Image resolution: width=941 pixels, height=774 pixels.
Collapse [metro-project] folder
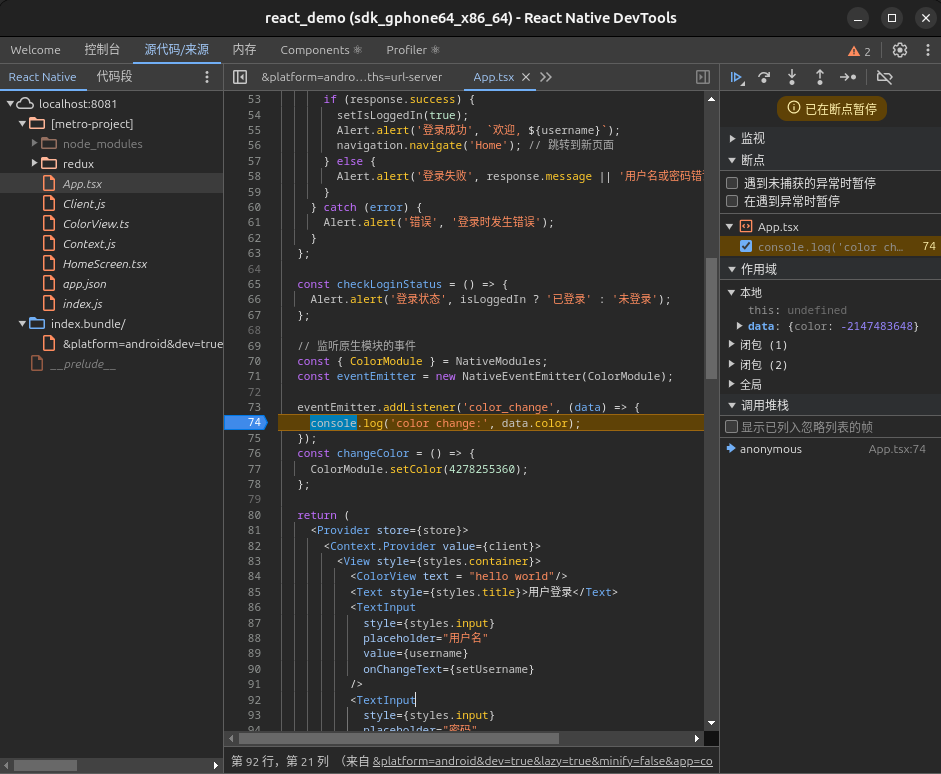22,124
